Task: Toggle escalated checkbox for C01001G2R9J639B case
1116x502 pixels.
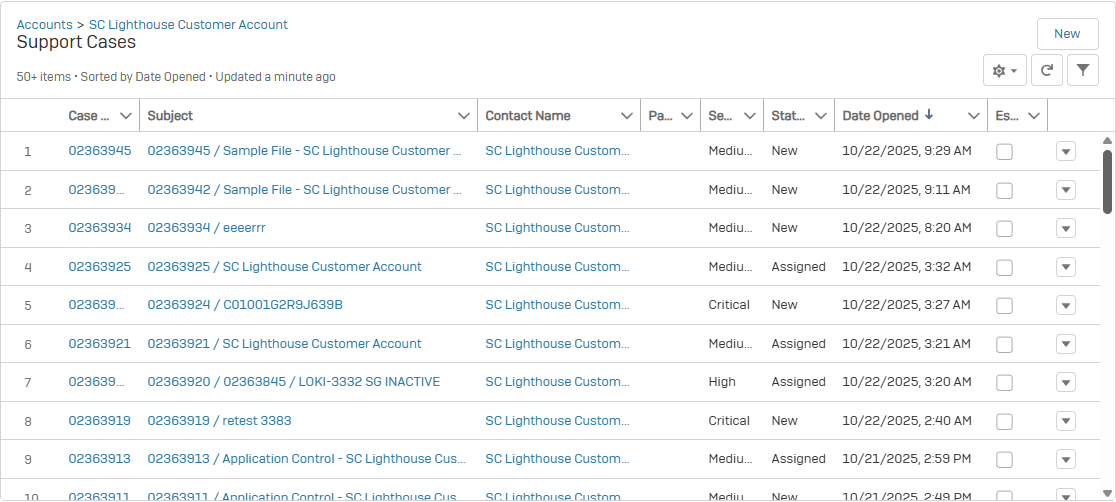Action: tap(1004, 305)
